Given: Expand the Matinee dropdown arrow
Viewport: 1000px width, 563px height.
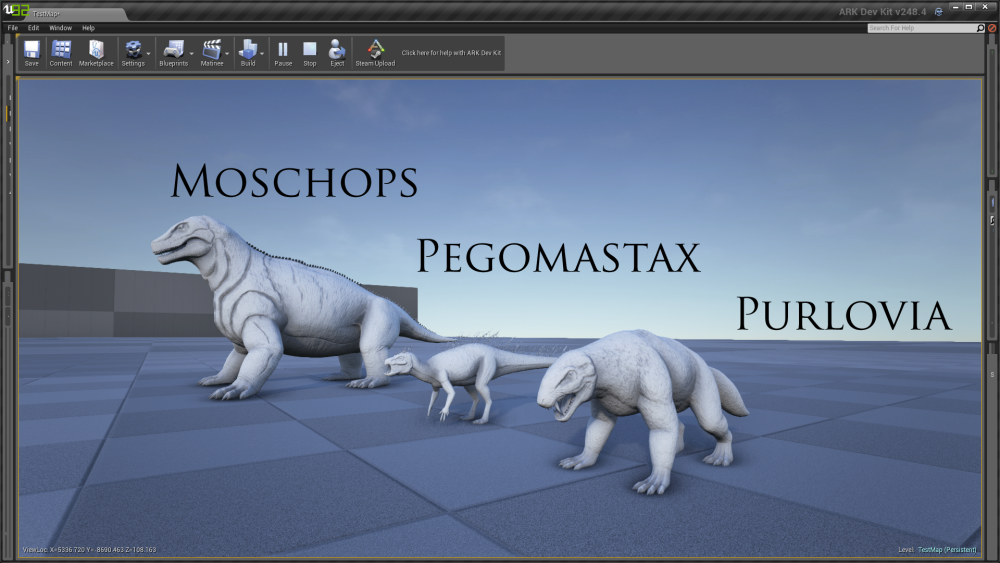Looking at the screenshot, I should click(x=227, y=54).
